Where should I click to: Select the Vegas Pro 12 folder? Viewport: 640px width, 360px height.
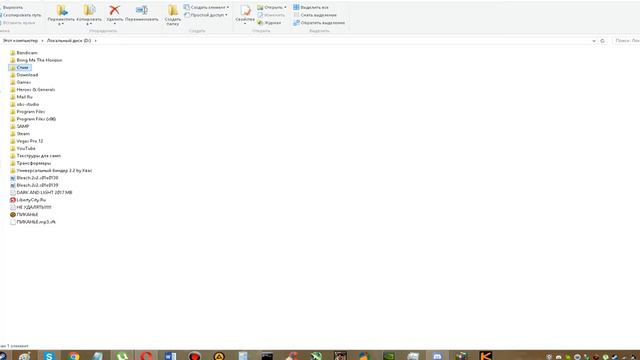click(26, 141)
